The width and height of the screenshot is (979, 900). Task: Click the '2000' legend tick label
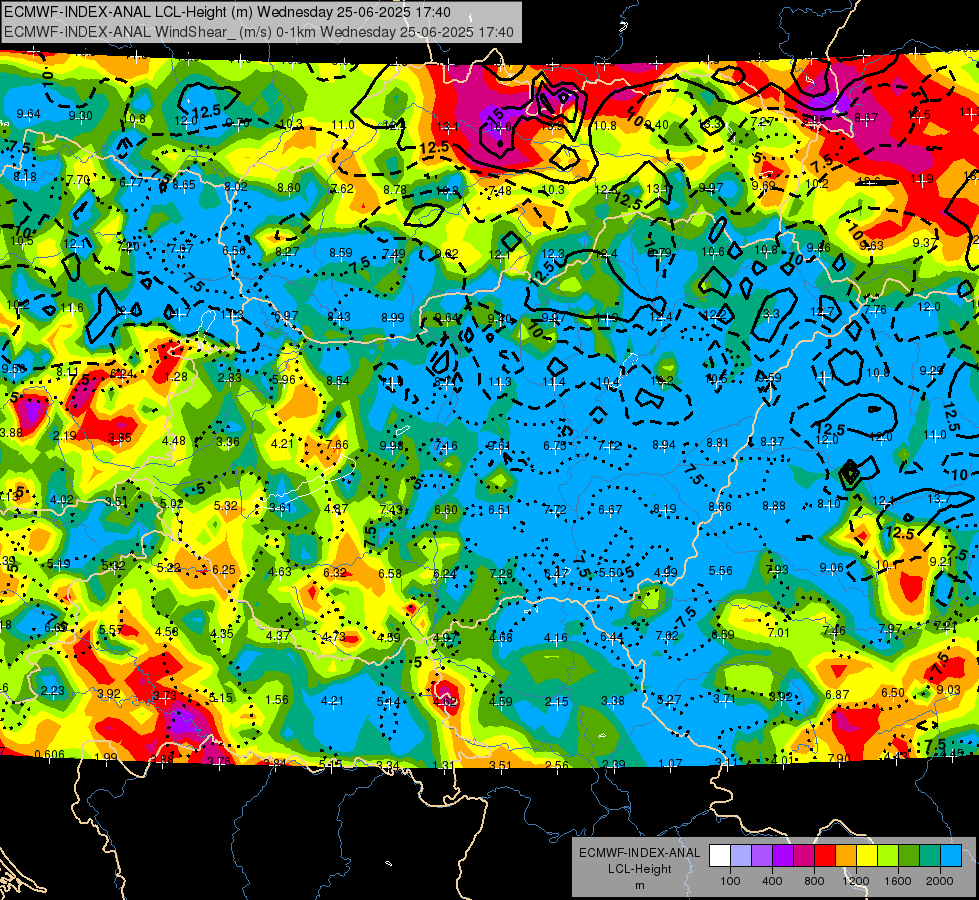pyautogui.click(x=940, y=881)
